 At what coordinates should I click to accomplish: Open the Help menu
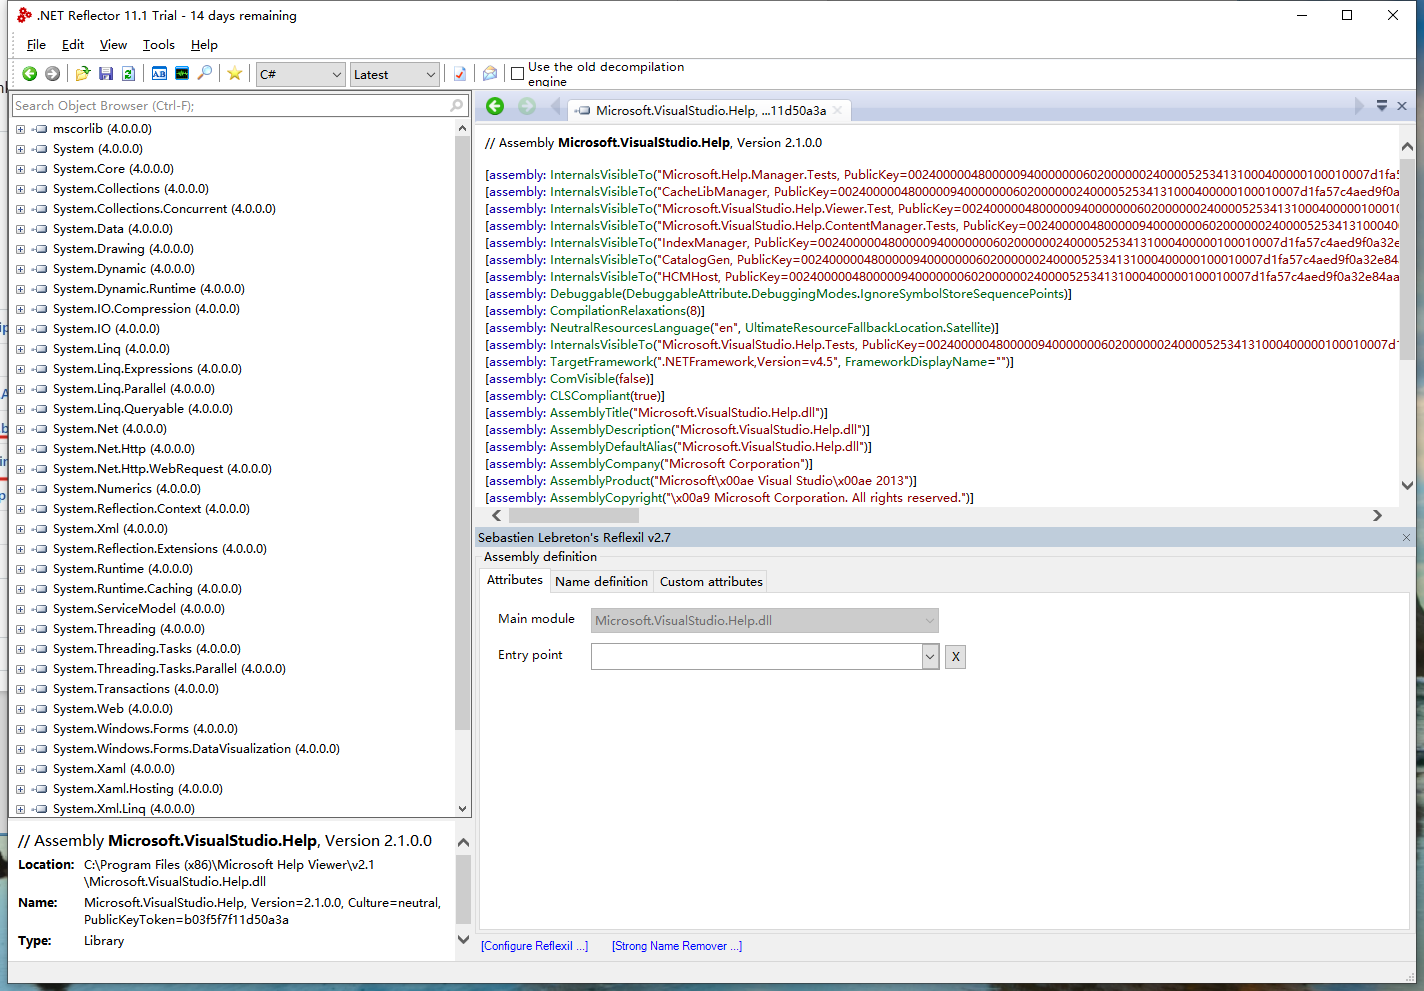[204, 45]
